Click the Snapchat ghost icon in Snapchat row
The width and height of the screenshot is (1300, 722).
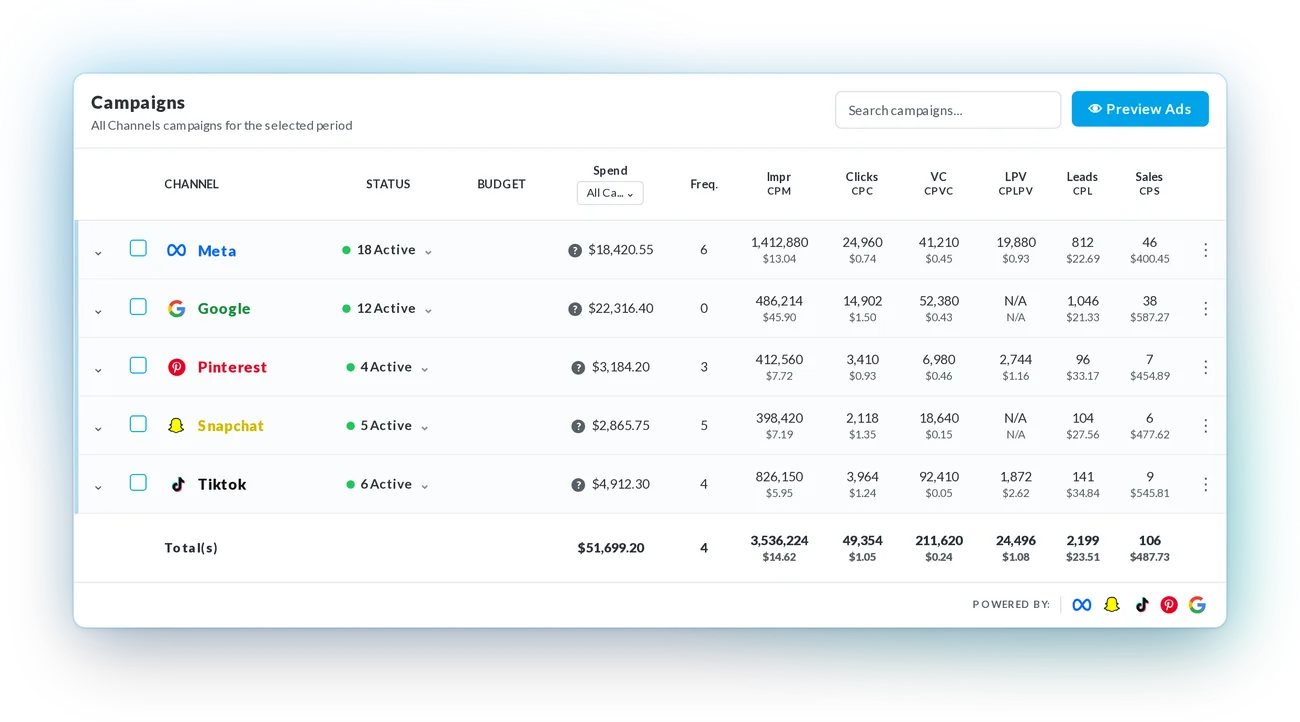coord(176,426)
